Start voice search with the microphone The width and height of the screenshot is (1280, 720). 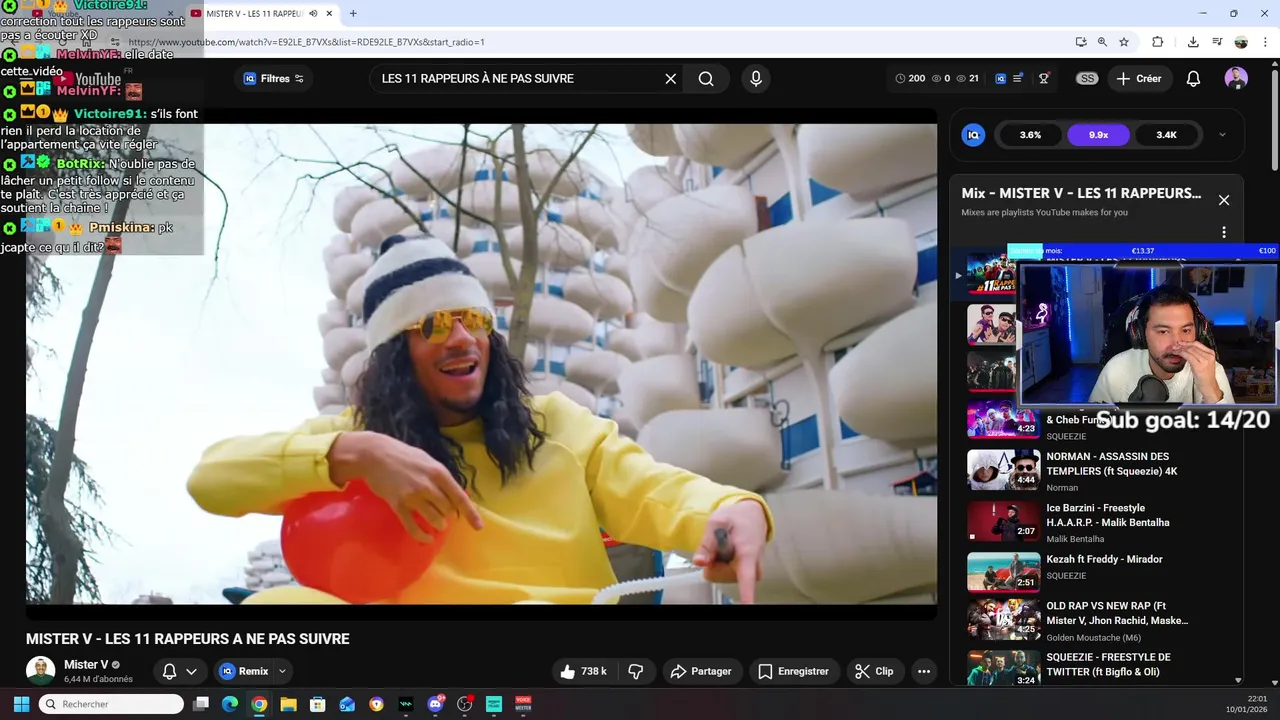[755, 79]
